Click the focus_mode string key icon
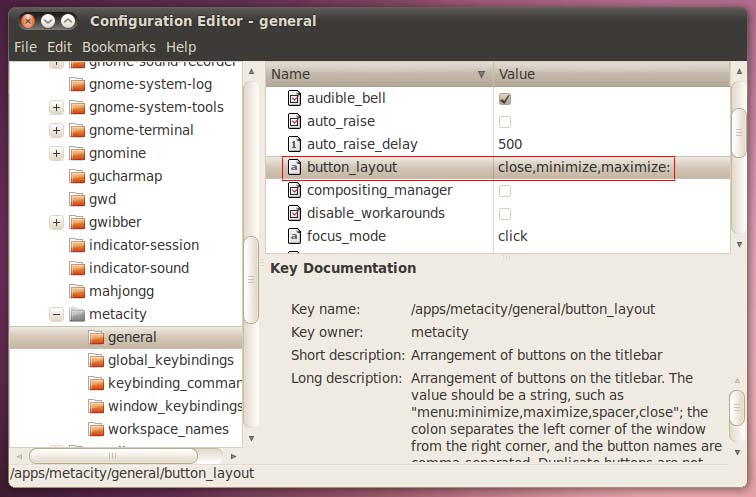This screenshot has height=497, width=756. coord(294,236)
